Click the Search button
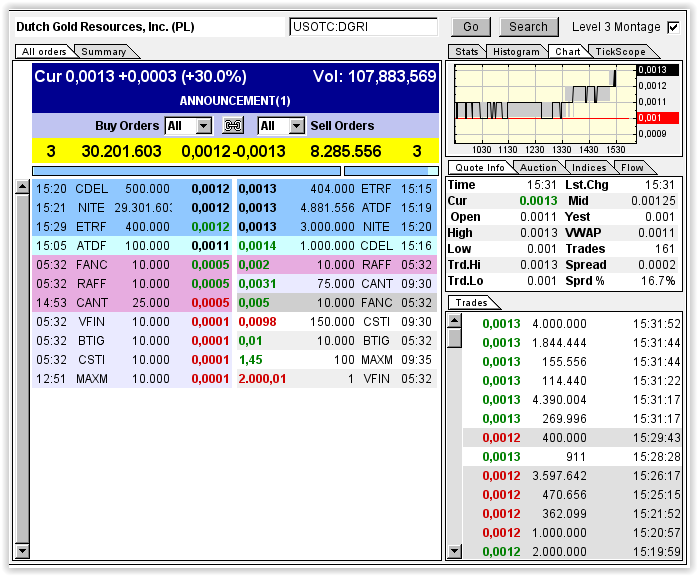698x576 pixels. (x=528, y=27)
